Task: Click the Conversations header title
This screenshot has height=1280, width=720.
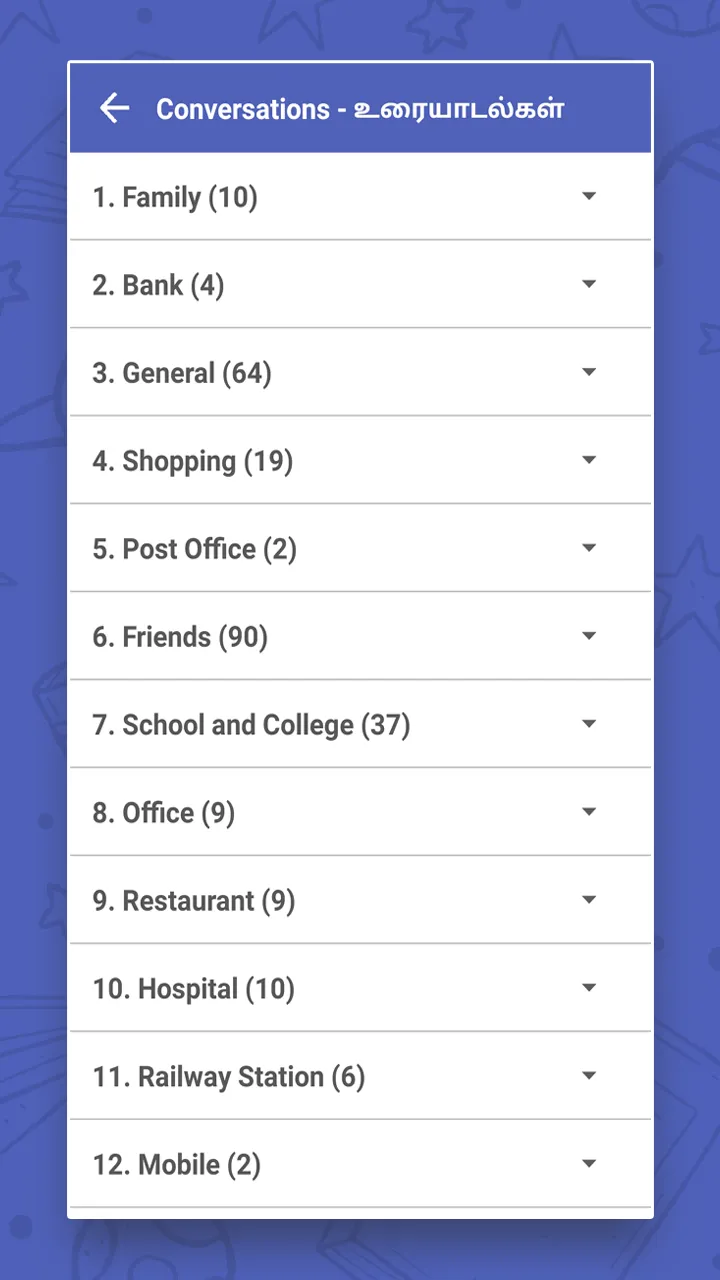Action: pos(360,109)
